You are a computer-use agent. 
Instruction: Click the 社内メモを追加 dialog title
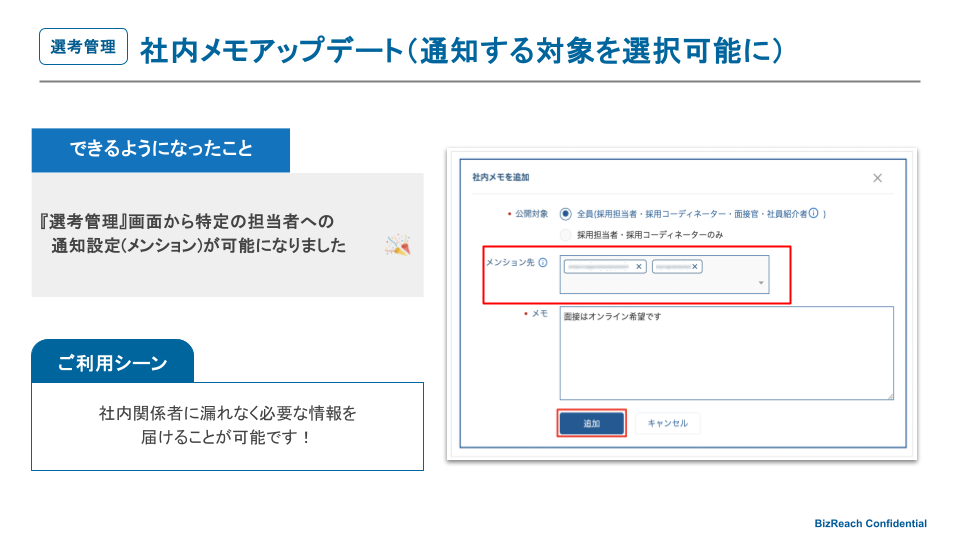tap(501, 178)
